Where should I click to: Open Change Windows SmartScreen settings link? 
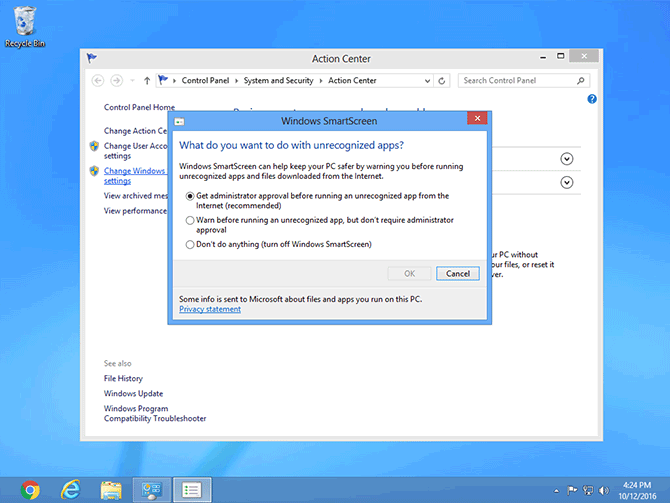pos(135,176)
